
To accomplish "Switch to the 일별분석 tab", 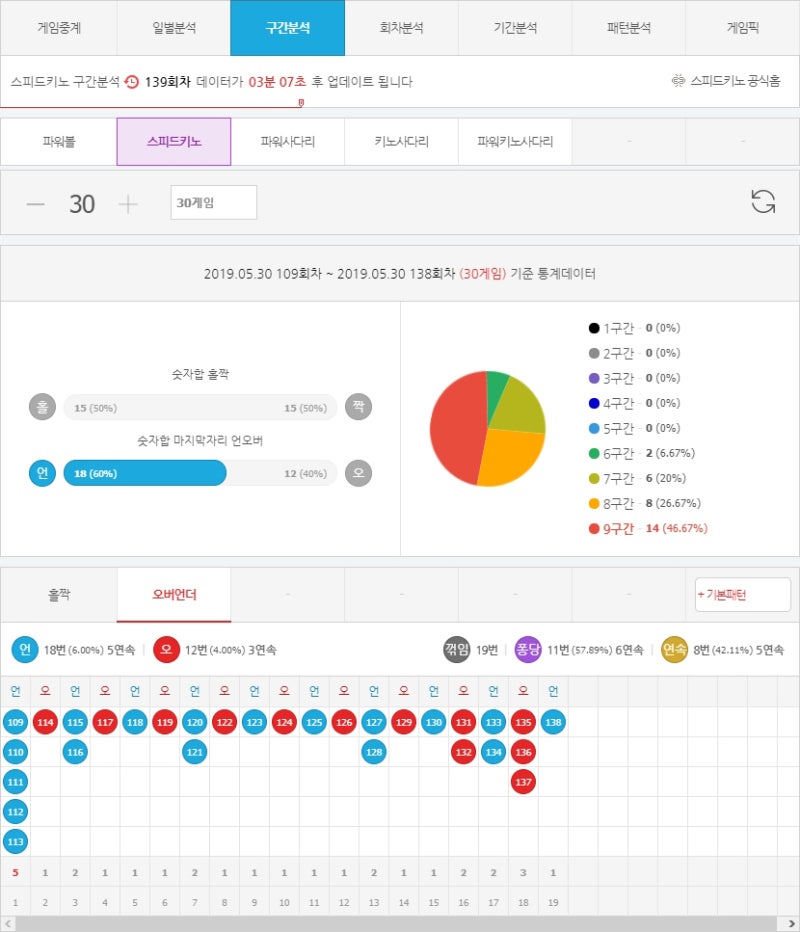I will (x=174, y=28).
